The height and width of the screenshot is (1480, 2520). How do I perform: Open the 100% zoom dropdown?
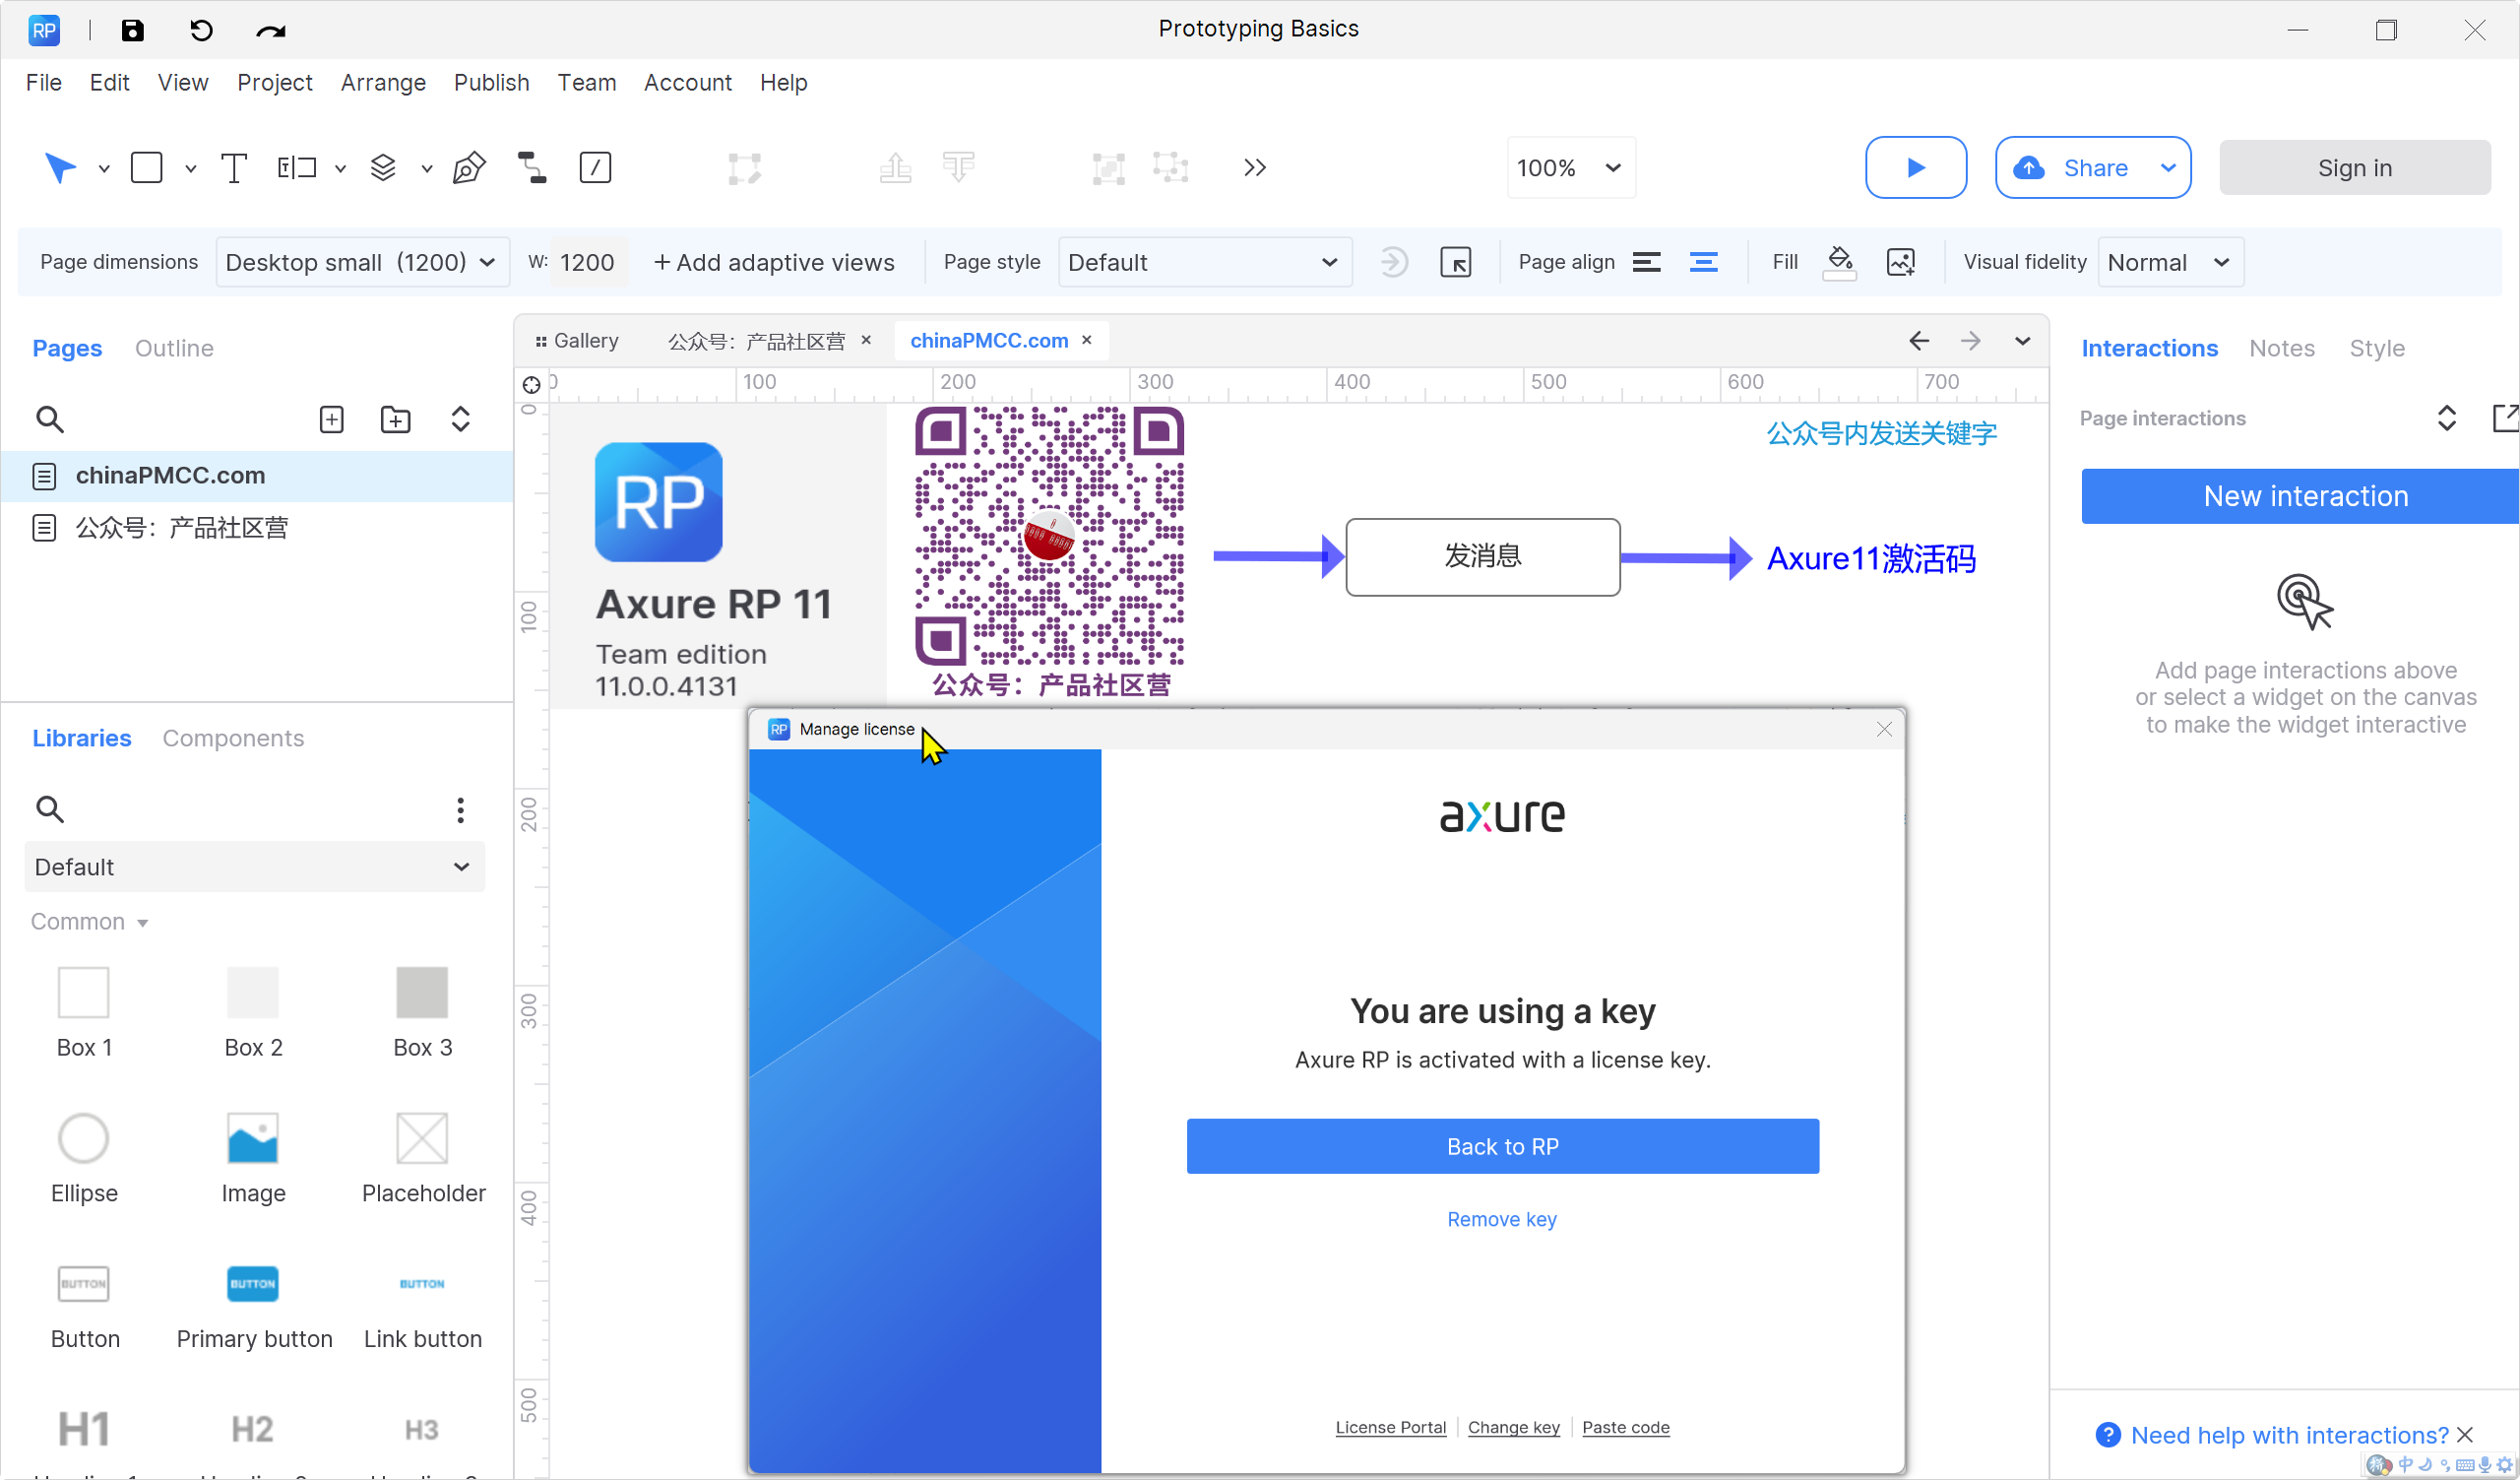[x=1570, y=168]
